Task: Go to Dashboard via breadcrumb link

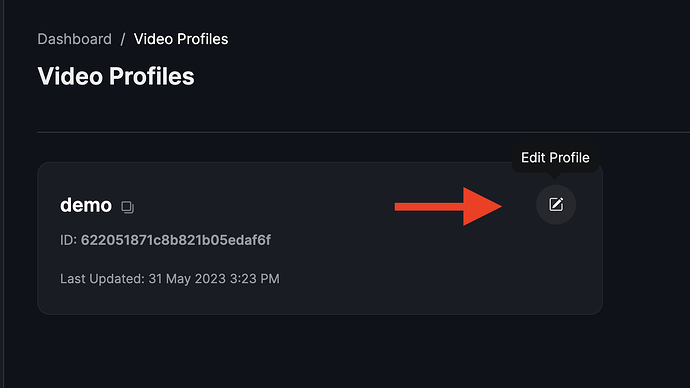Action: coord(74,39)
